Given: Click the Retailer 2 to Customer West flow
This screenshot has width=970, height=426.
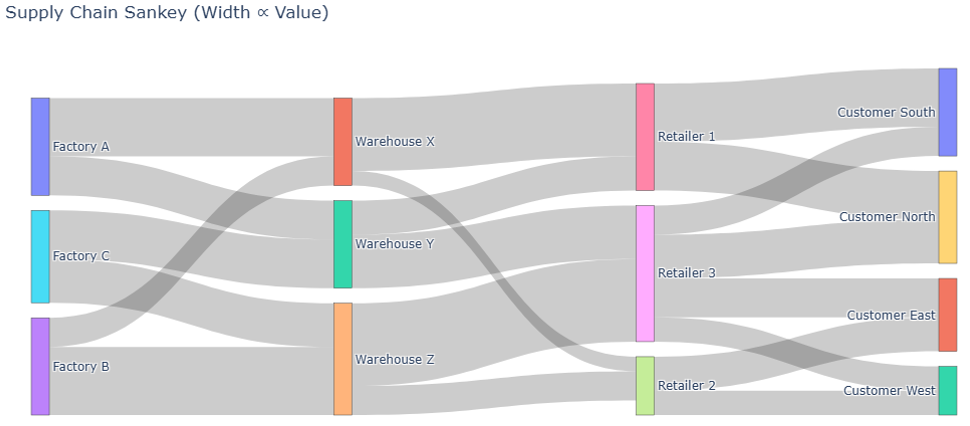Looking at the screenshot, I should coord(800,403).
